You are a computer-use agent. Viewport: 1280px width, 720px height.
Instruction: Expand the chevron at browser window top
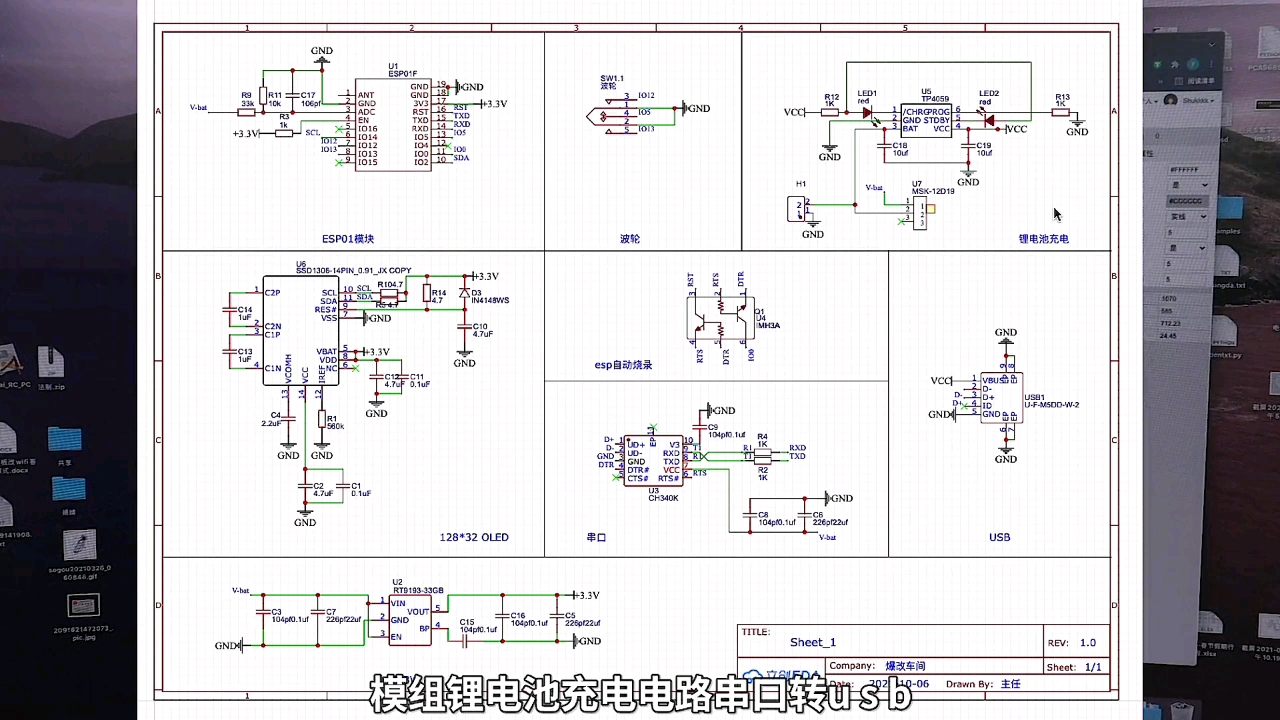[1212, 45]
